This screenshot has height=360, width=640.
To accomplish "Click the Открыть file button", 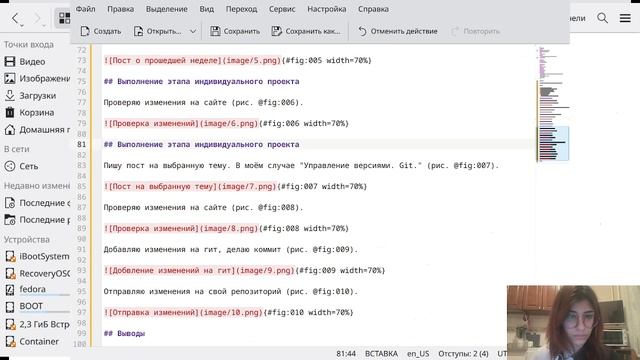I will (x=158, y=31).
